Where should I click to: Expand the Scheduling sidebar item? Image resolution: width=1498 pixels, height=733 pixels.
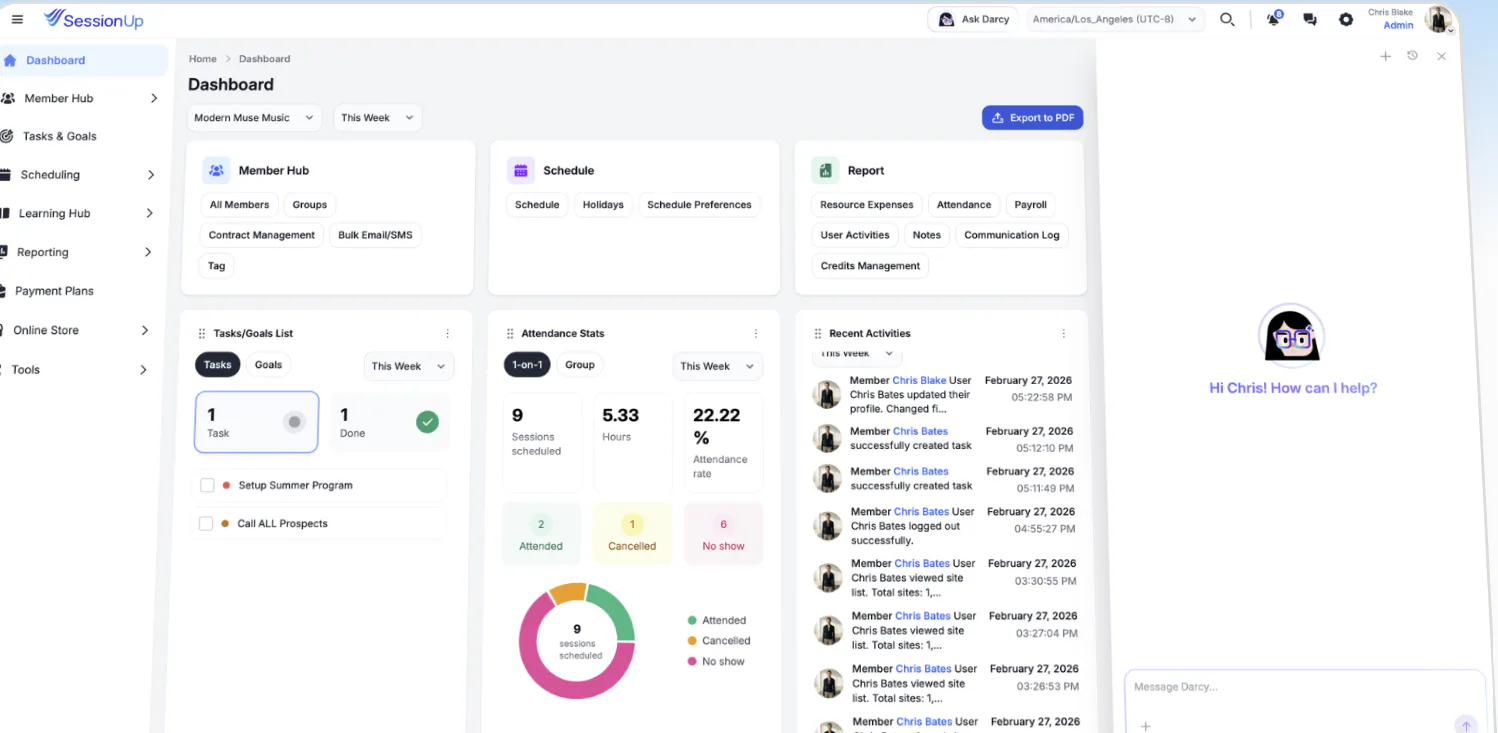pyautogui.click(x=78, y=175)
